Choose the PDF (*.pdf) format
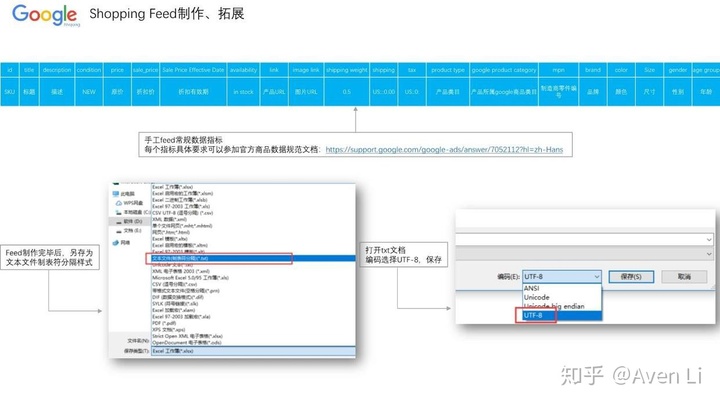 click(x=164, y=323)
